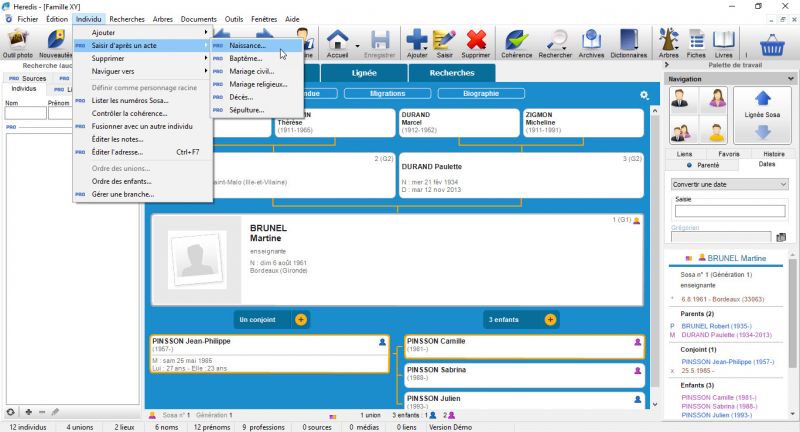Open Rechercher magnifier icon
Viewport: 800px width, 432px height.
click(x=555, y=43)
